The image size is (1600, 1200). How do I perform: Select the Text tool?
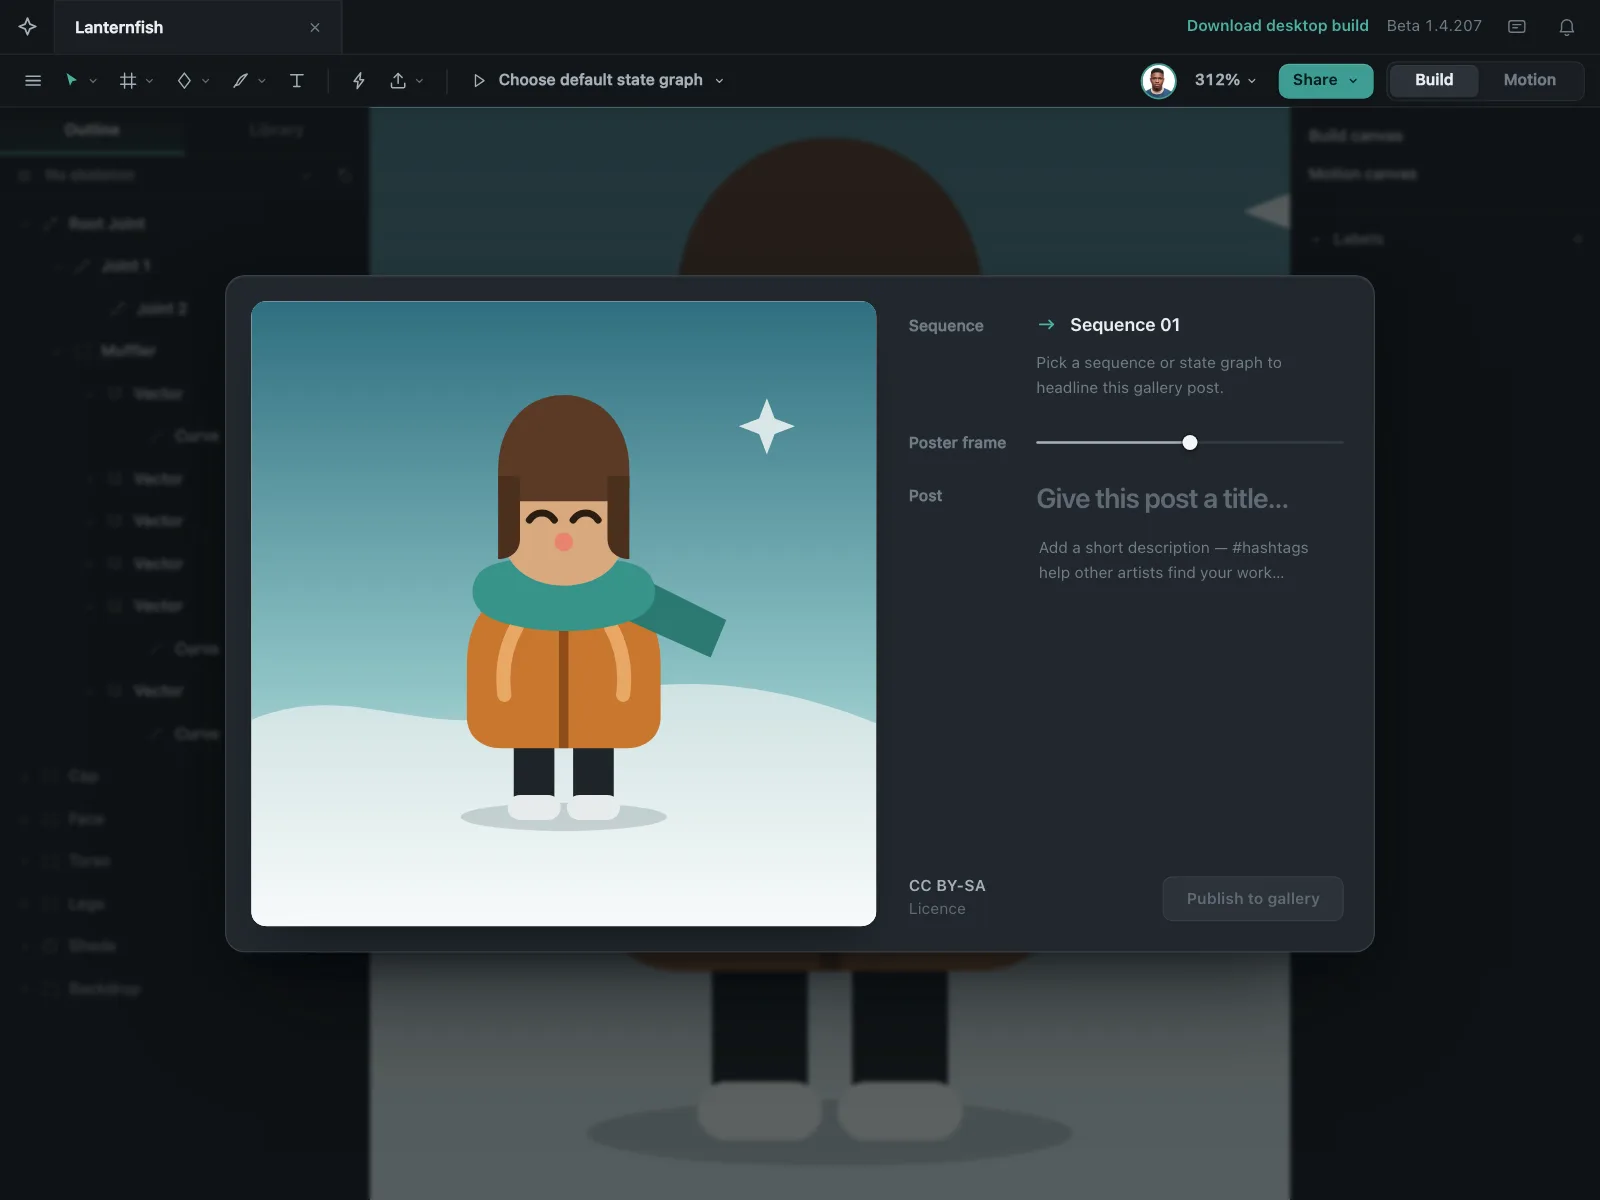click(x=297, y=80)
